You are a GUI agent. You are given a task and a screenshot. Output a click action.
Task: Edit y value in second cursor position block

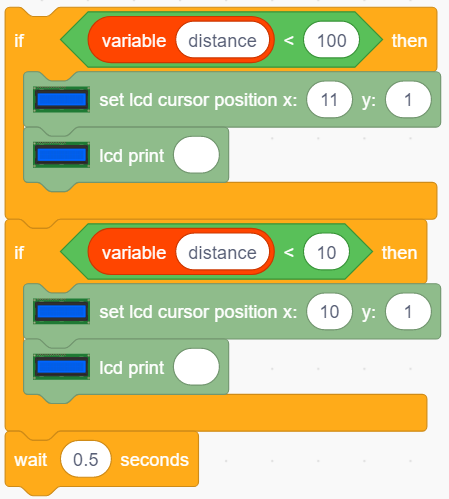point(408,312)
